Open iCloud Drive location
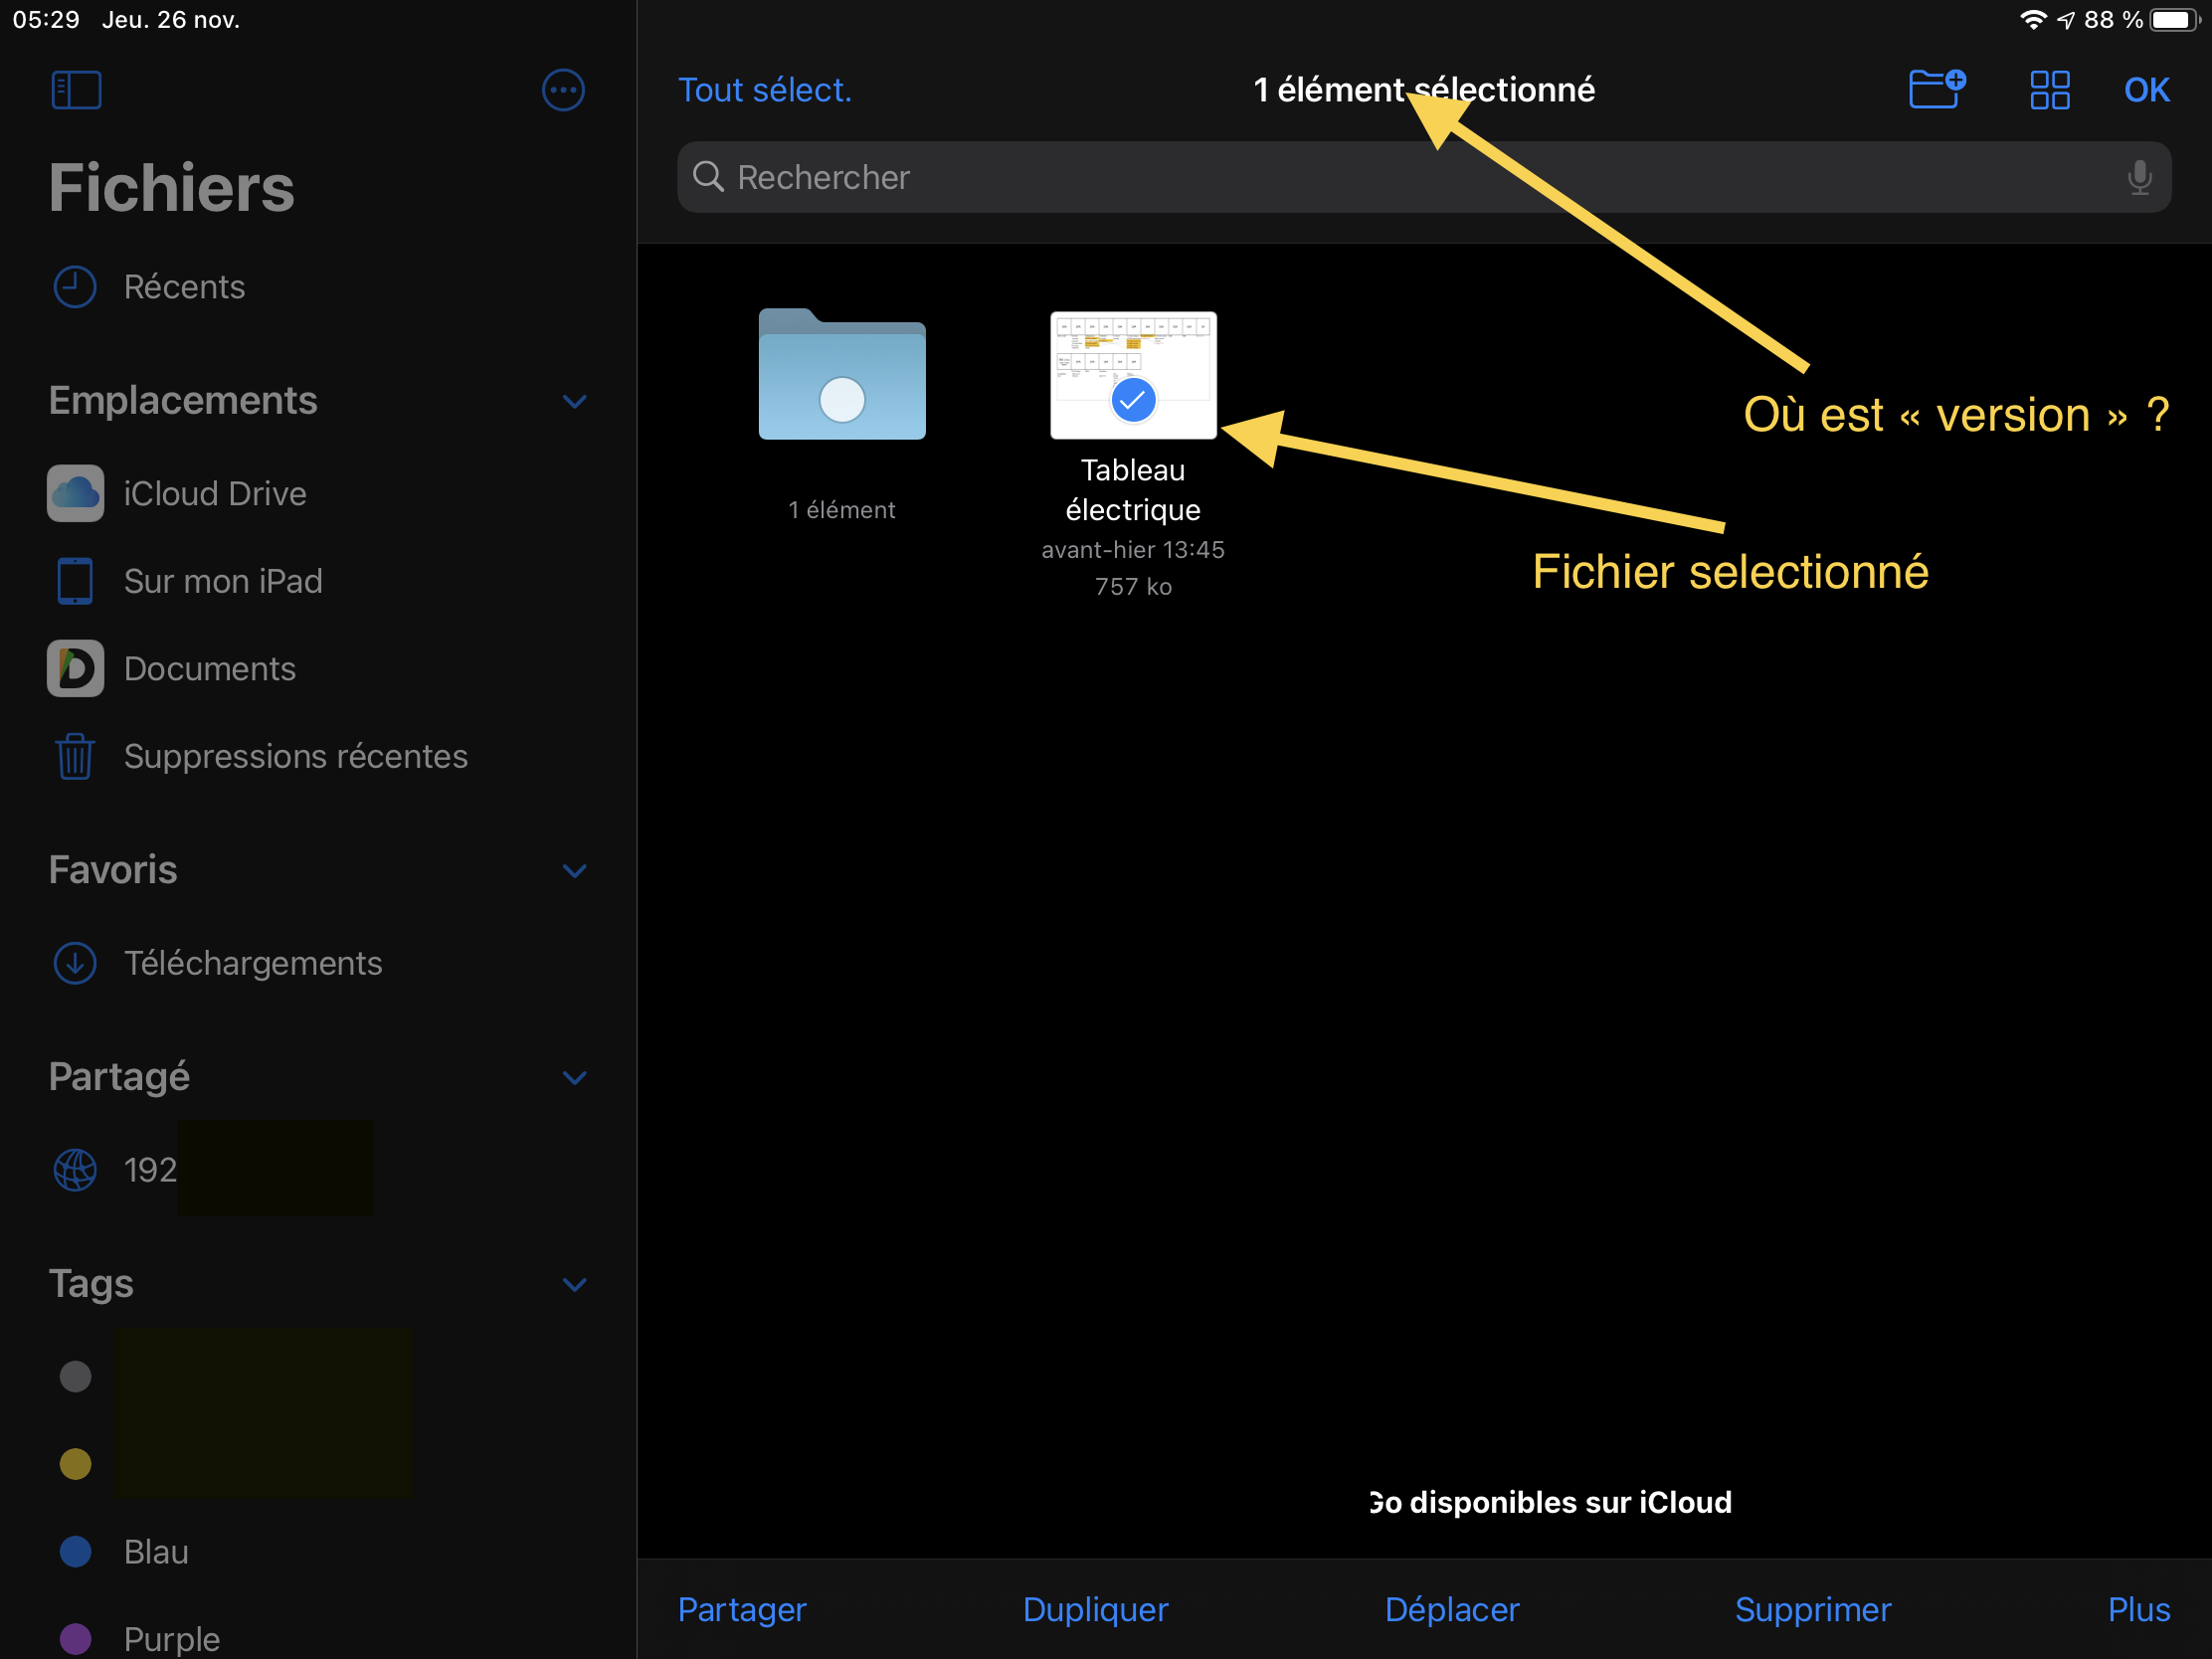This screenshot has height=1659, width=2212. (214, 493)
